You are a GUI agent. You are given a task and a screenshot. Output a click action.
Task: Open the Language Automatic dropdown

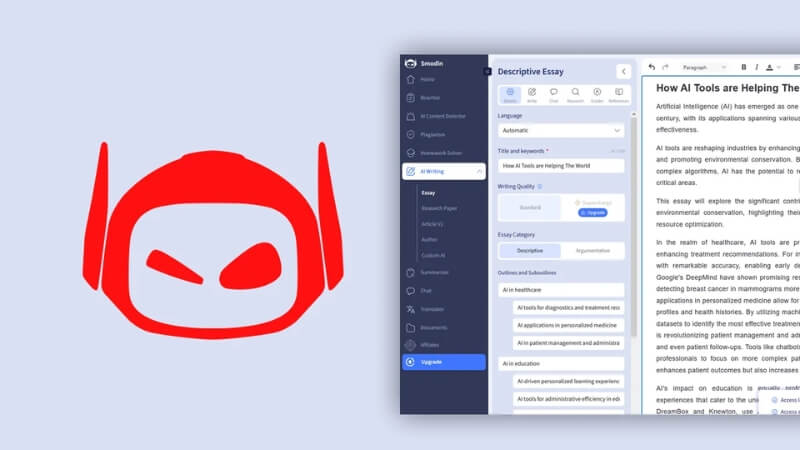pyautogui.click(x=561, y=130)
